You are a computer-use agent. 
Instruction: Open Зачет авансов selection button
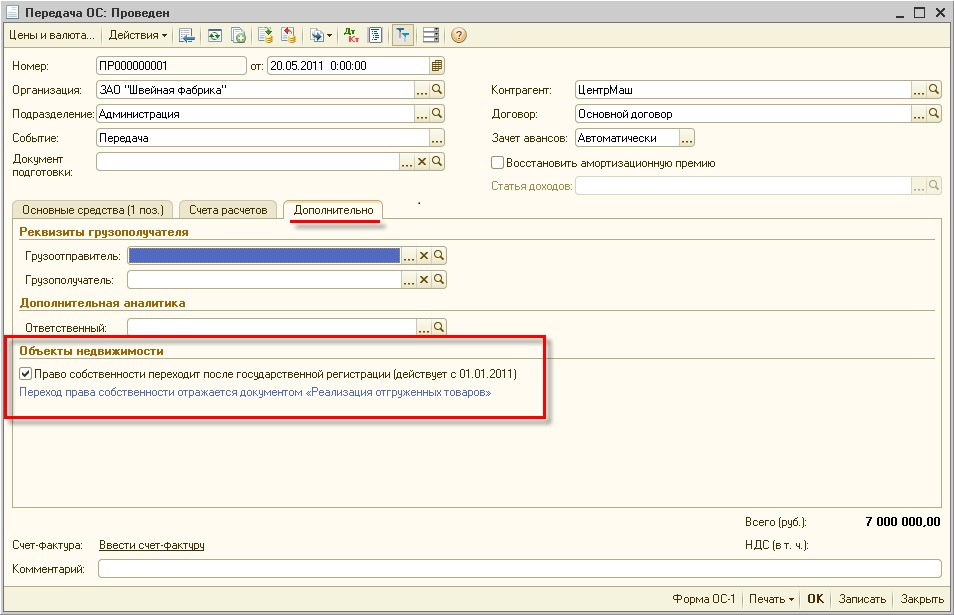[686, 138]
